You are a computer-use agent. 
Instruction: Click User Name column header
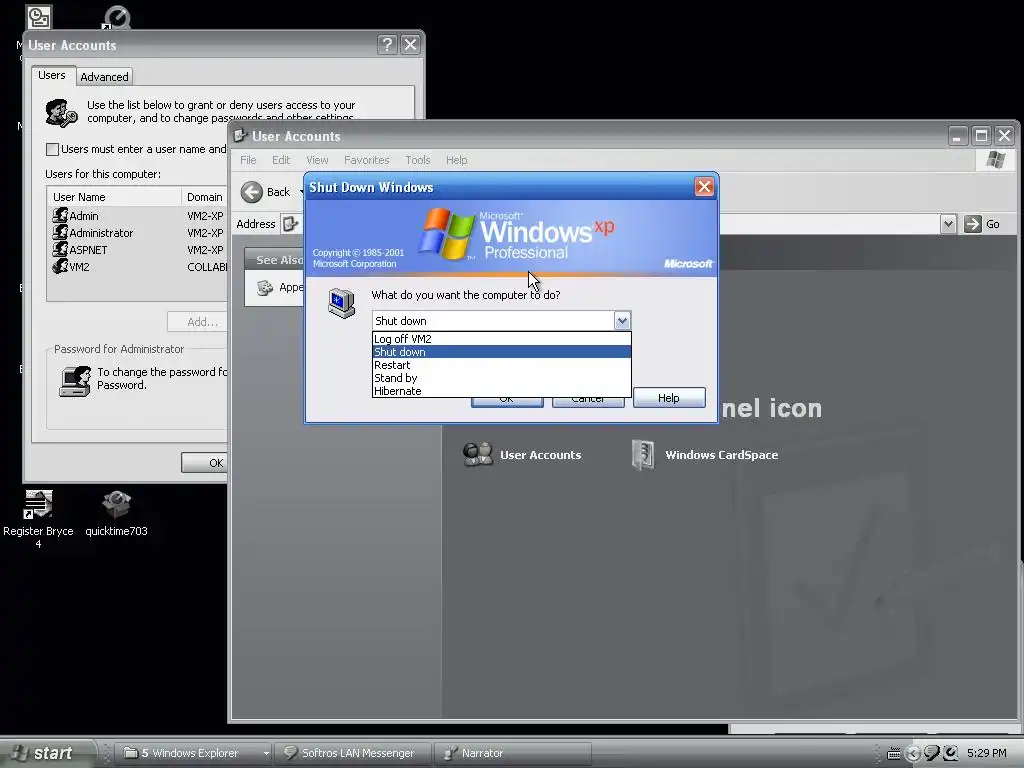point(114,197)
